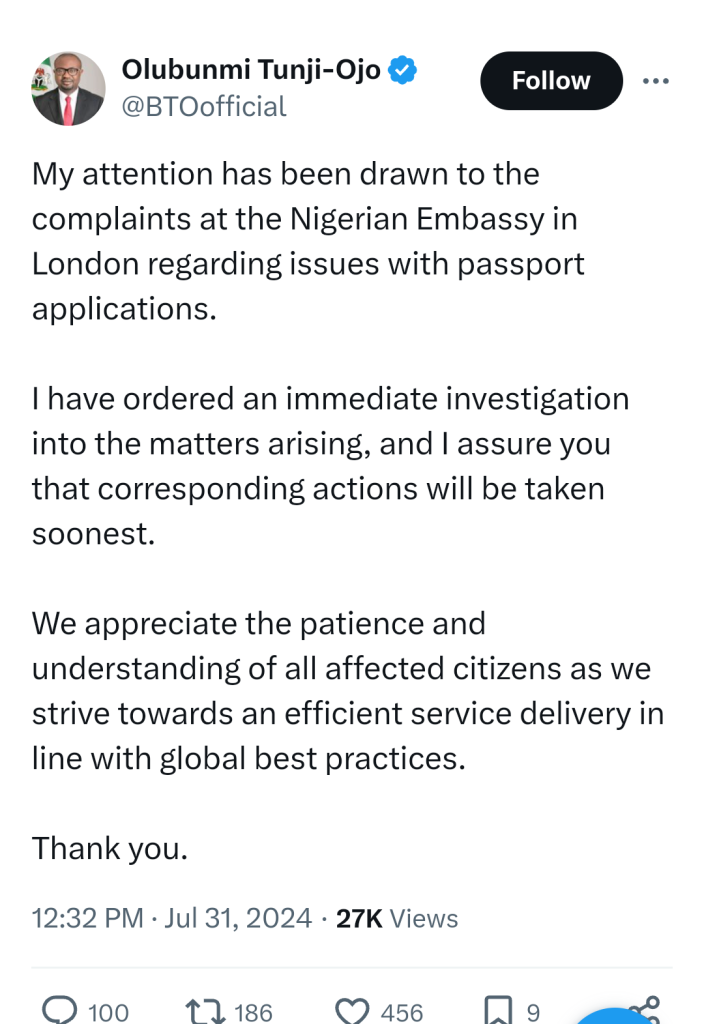Screen dimensions: 704x1024
Task: Click the 9 bookmarks count
Action: [x=532, y=1012]
